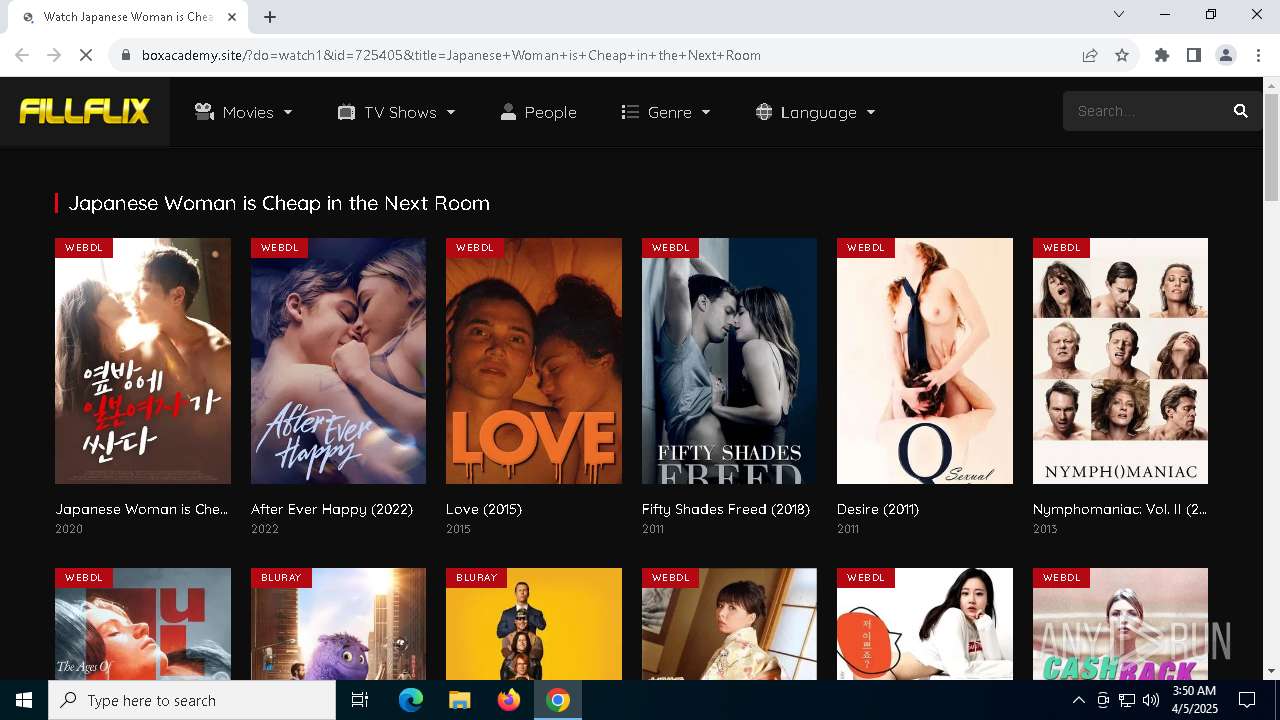Viewport: 1280px width, 720px height.
Task: Click the movie camera icon beside Movies
Action: (205, 112)
